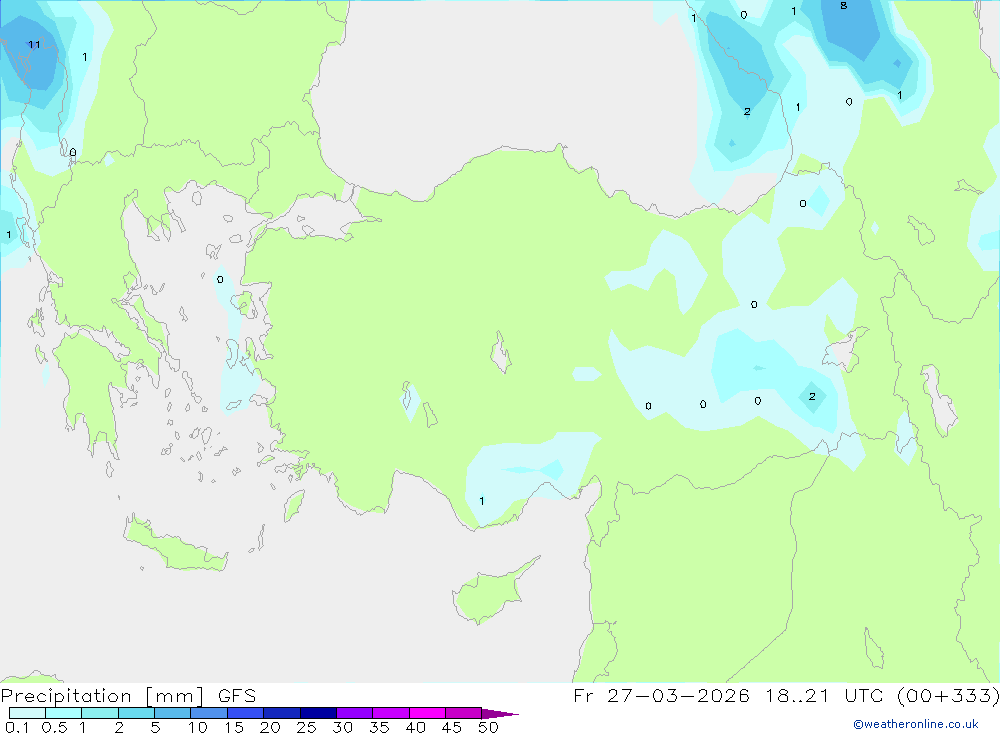Click the '50' legend scale label

coord(488,727)
